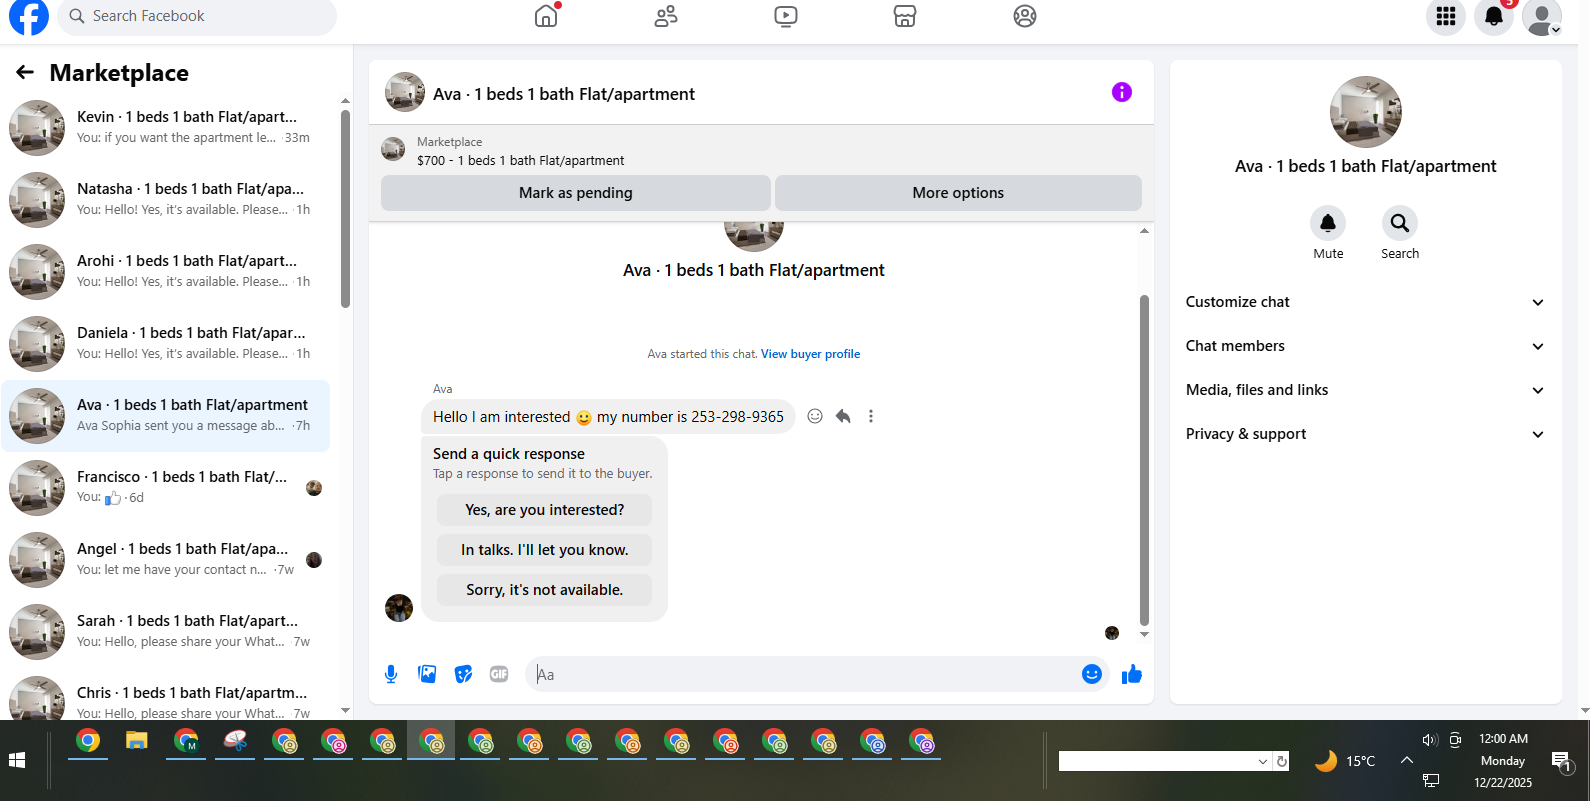React to Ava's message with emoji icon
The height and width of the screenshot is (801, 1590).
[815, 416]
